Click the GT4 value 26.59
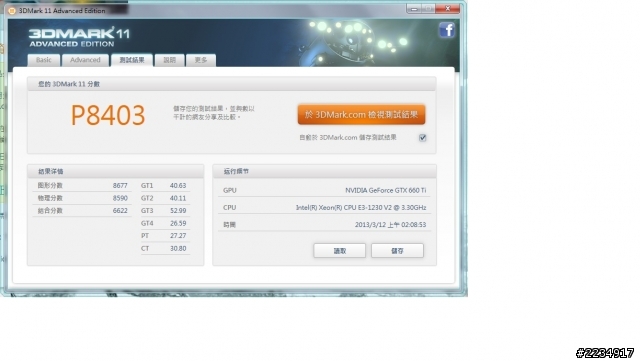 click(178, 223)
